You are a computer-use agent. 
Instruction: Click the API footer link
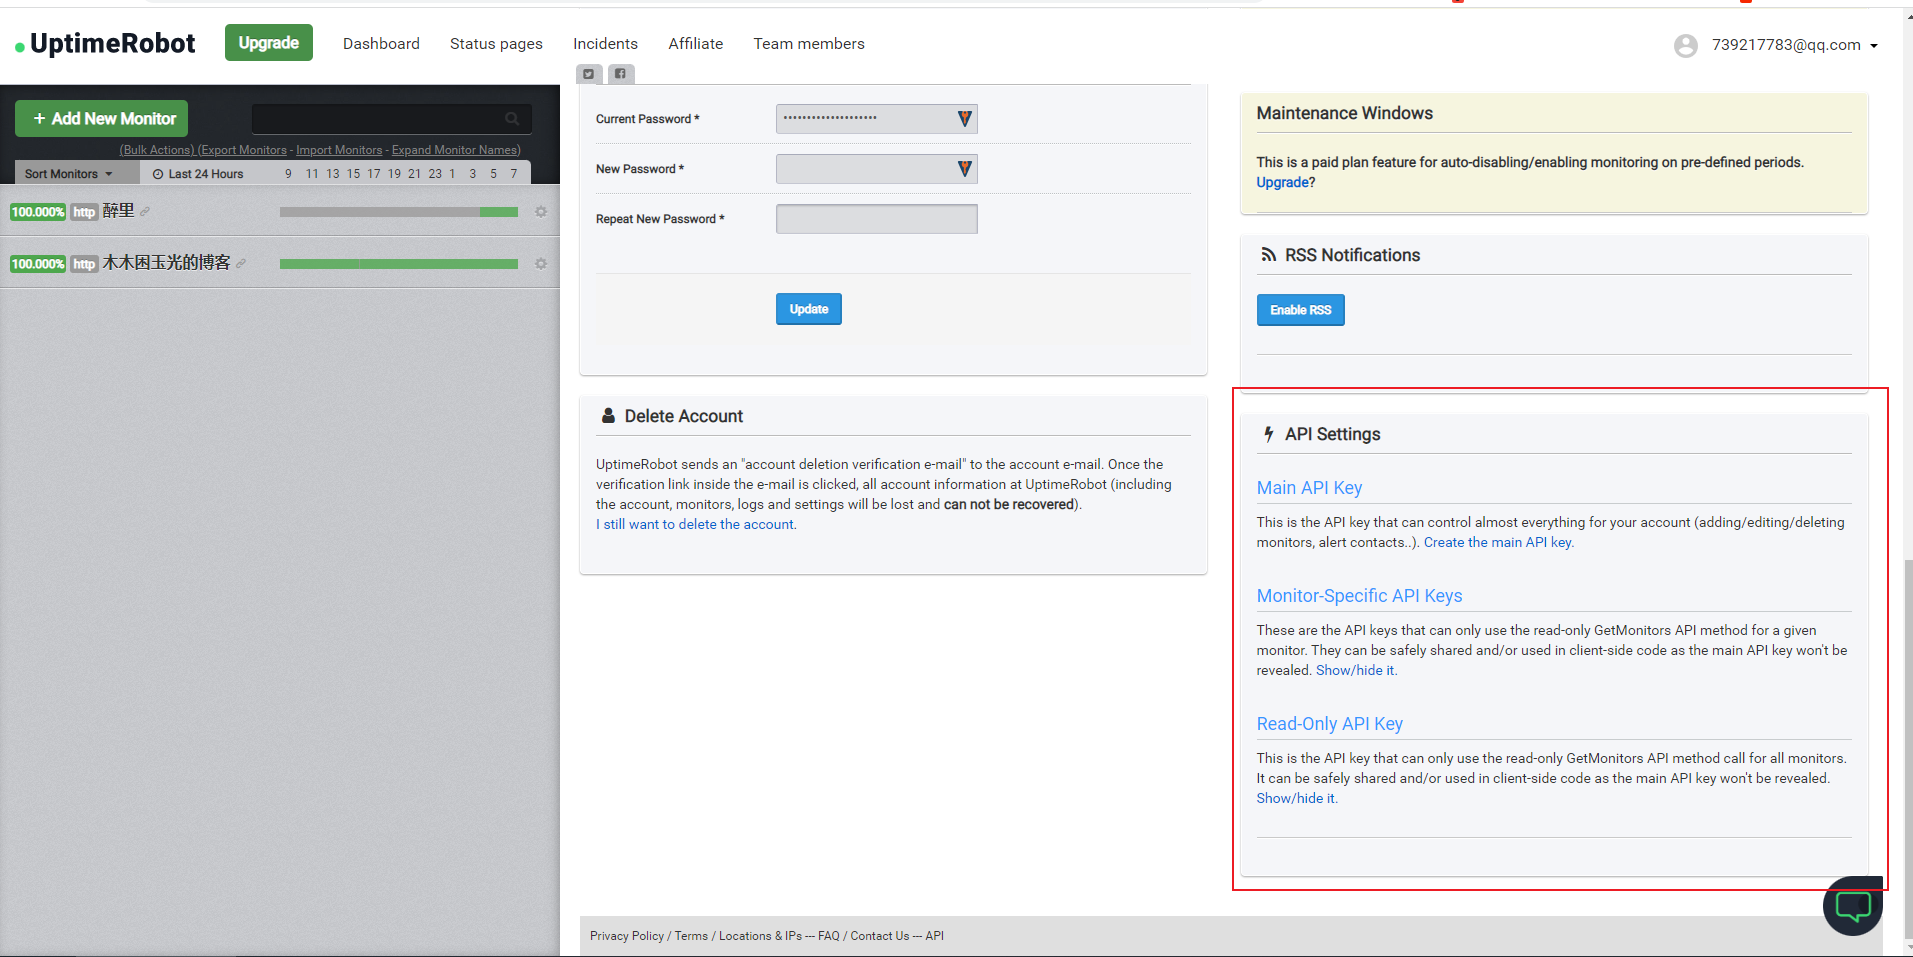[x=935, y=936]
